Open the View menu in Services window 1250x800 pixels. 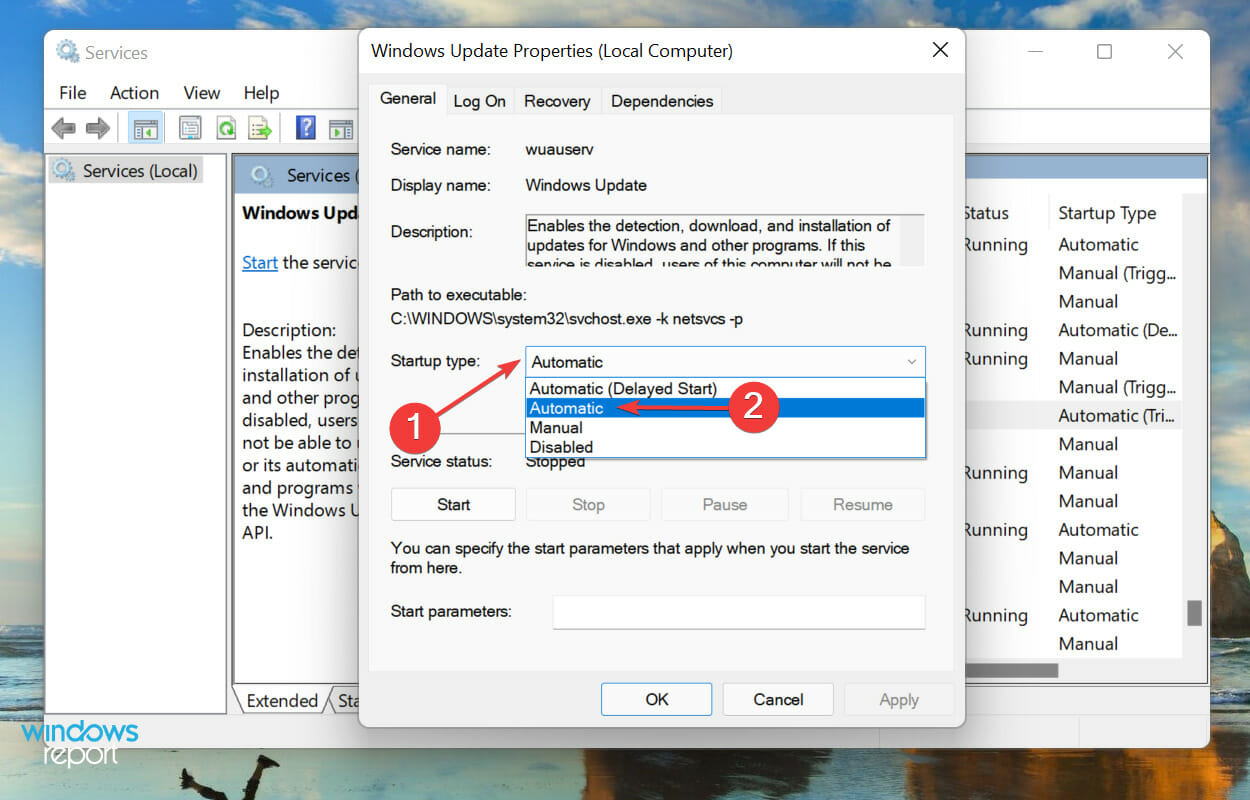coord(201,93)
